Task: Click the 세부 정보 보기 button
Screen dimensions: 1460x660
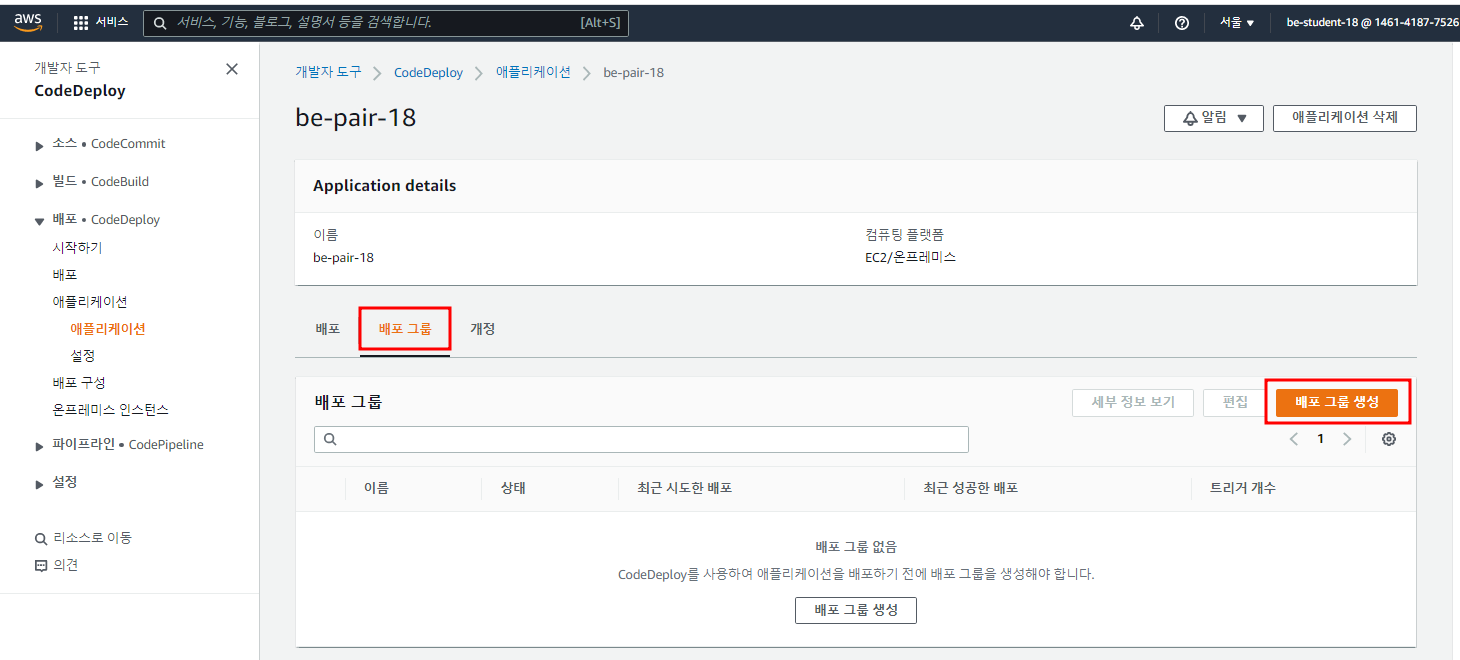Action: point(1133,402)
